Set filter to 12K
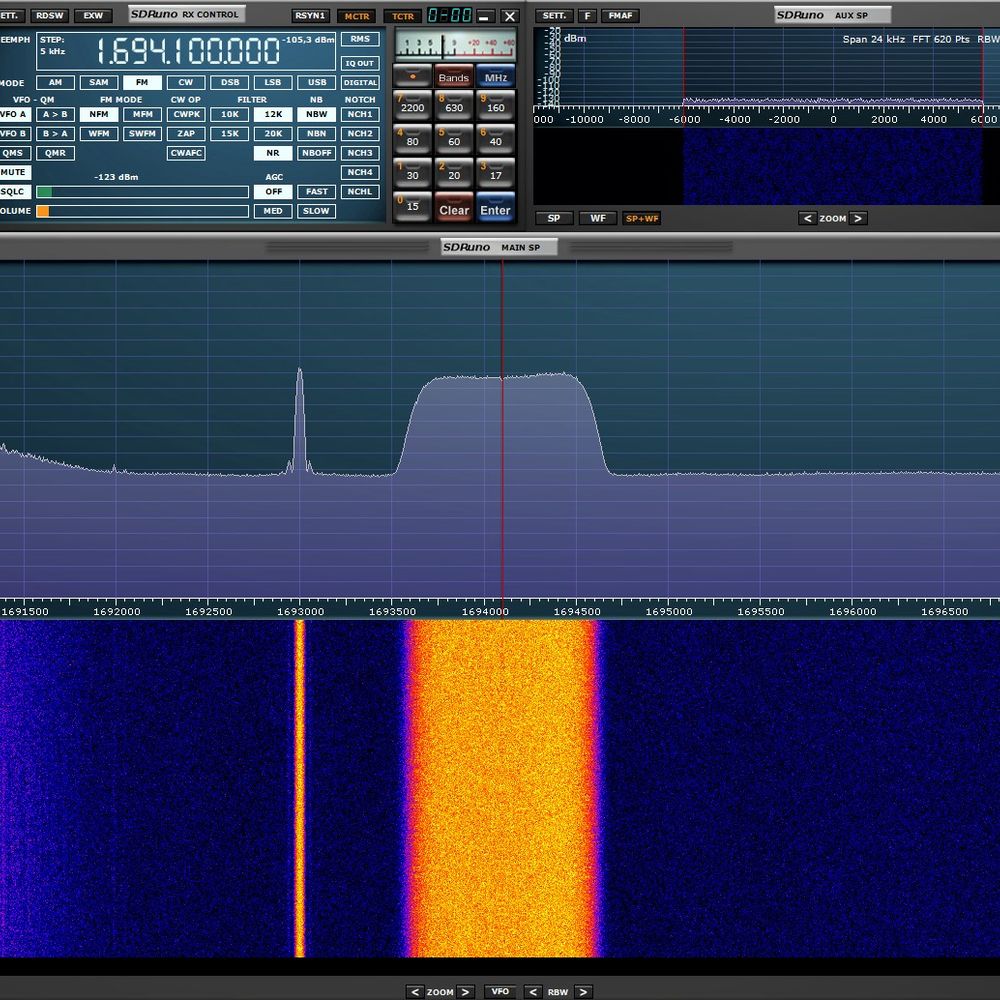 coord(273,114)
